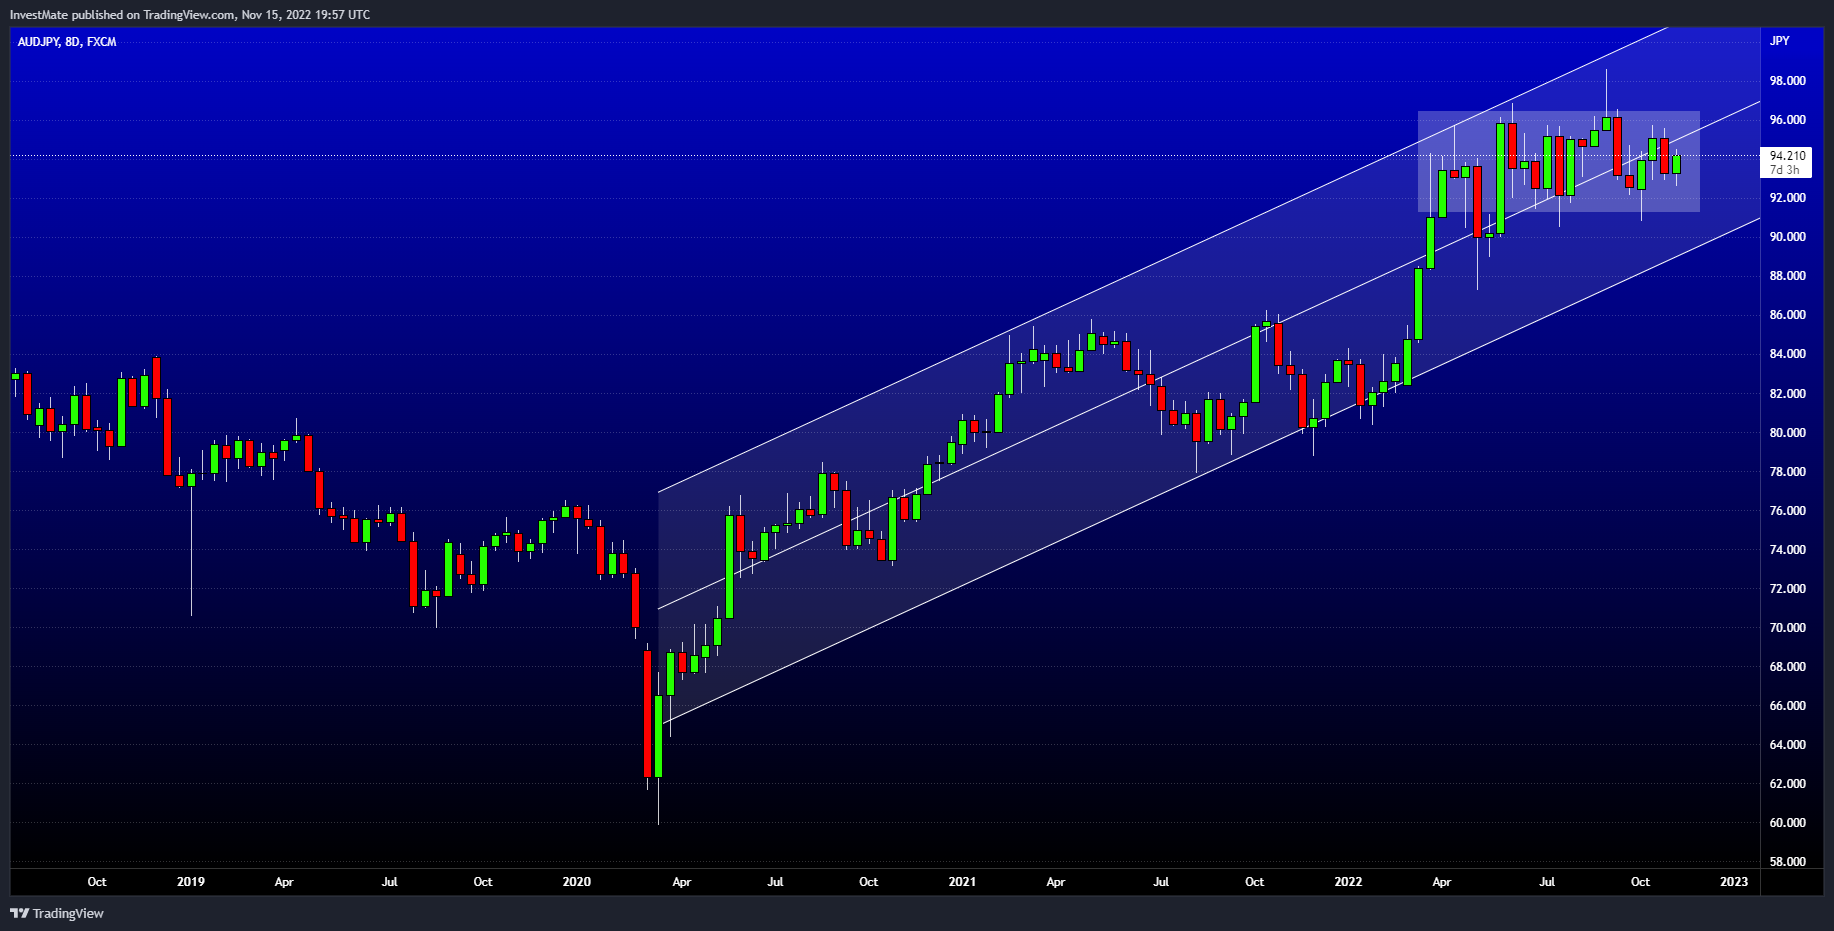This screenshot has height=931, width=1834.
Task: Click the 70.000 price axis label
Action: [x=1787, y=628]
